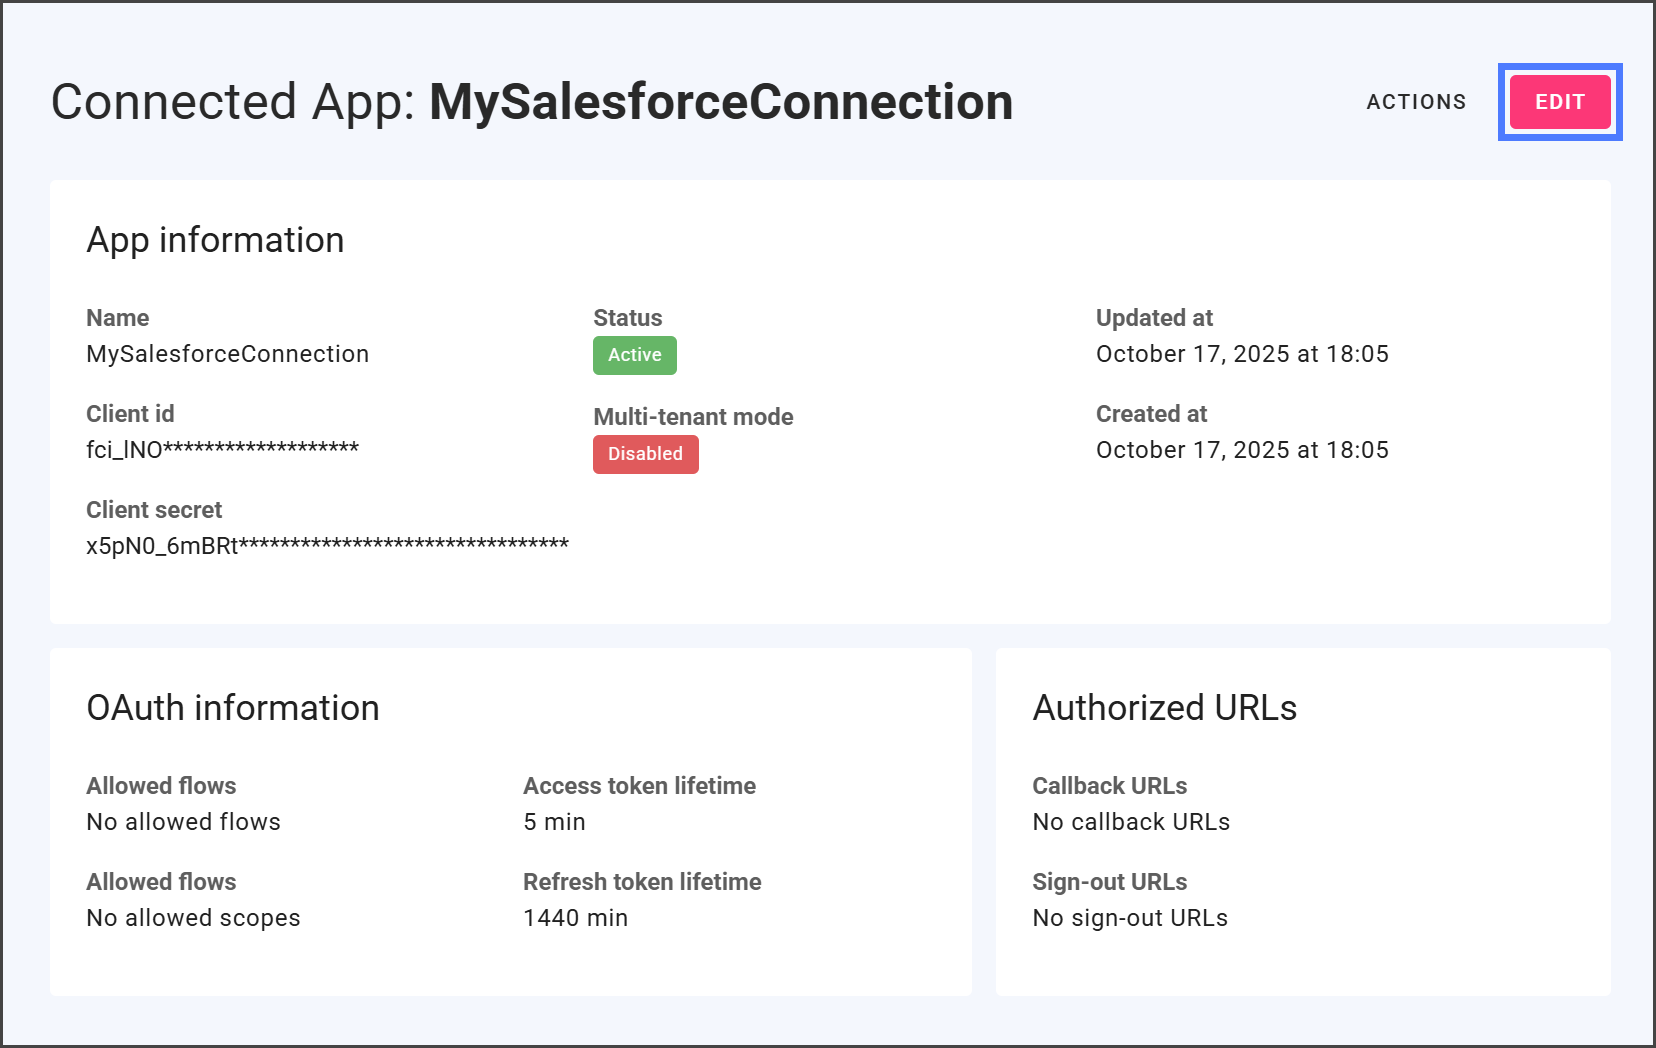Click the Authorized URLs heading
This screenshot has width=1656, height=1048.
[1164, 708]
